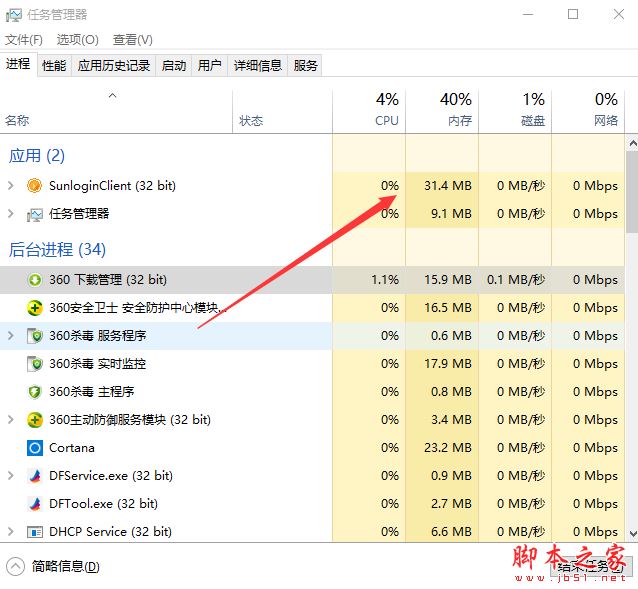Expand the 360杀毒 服务程序 row
The image size is (638, 589).
tap(11, 336)
